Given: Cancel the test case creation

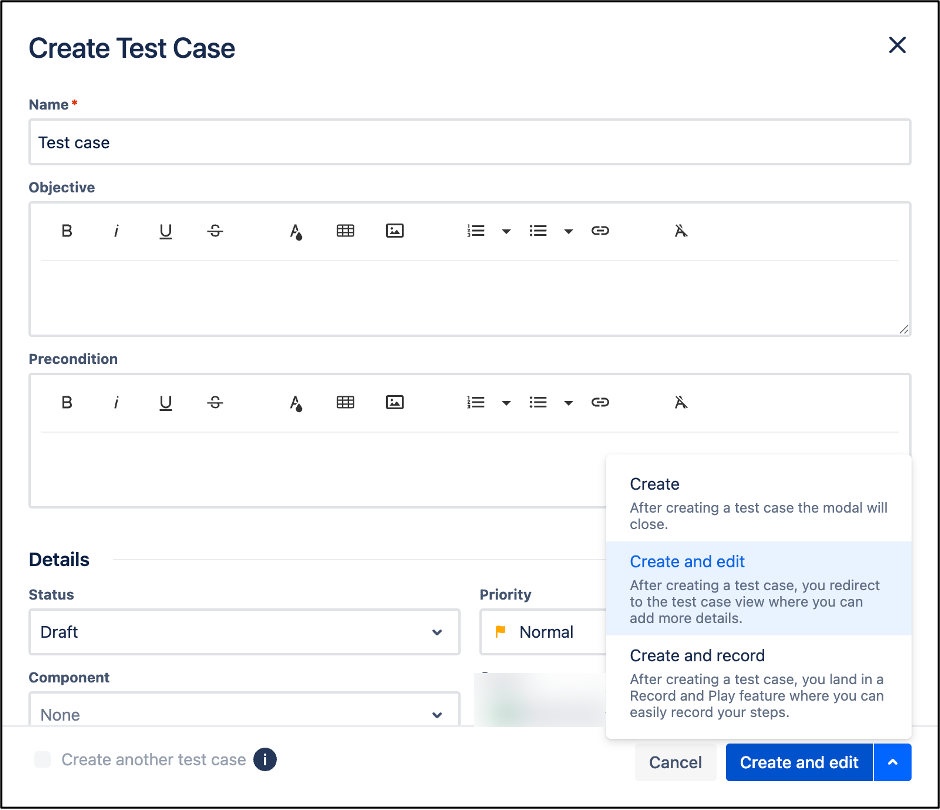Looking at the screenshot, I should pos(675,762).
